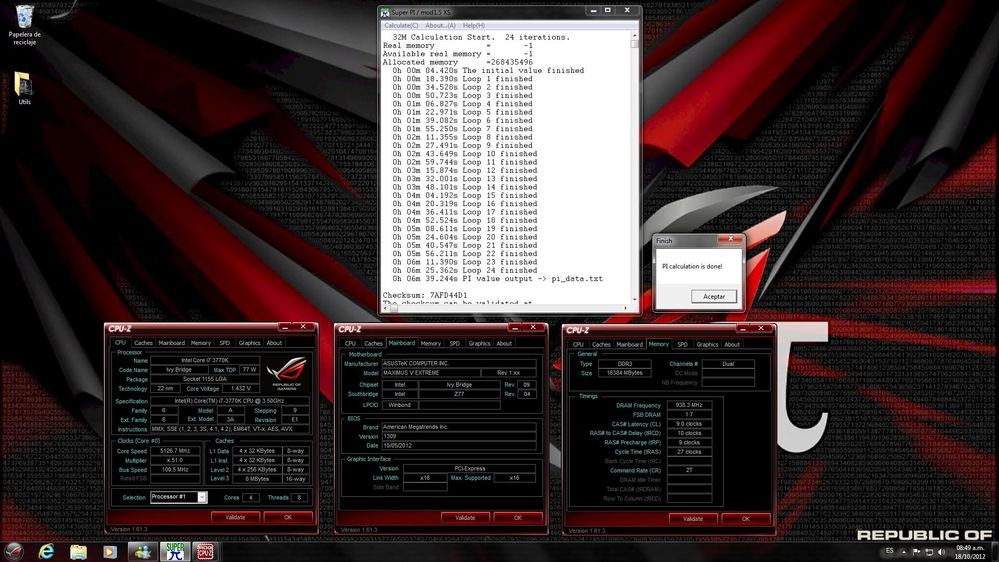
Task: Open Memory tab in middle CPU-Z window
Action: point(431,343)
